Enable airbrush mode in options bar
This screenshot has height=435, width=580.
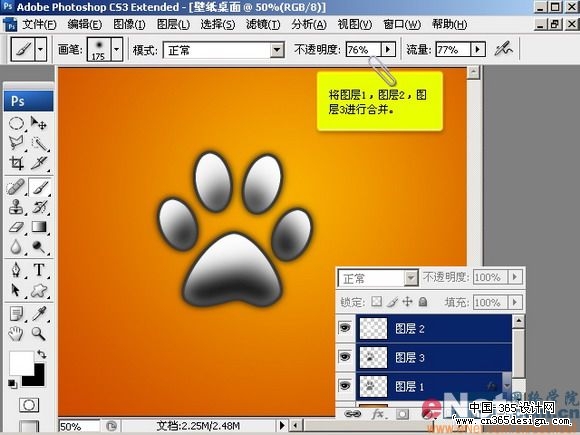pos(504,49)
